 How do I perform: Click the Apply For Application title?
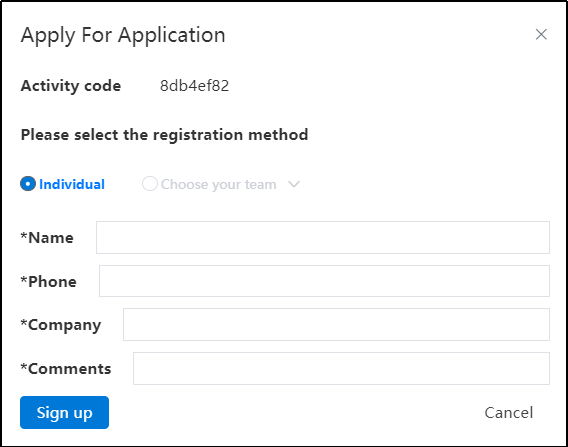(123, 35)
